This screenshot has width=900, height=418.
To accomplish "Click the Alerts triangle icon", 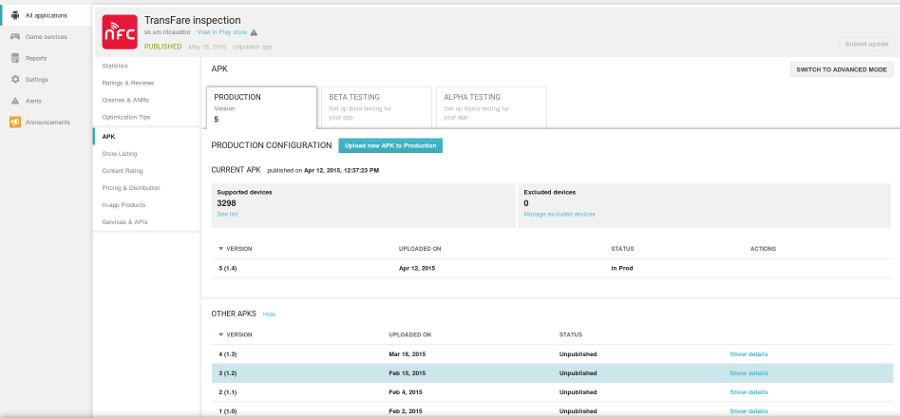I will point(14,101).
